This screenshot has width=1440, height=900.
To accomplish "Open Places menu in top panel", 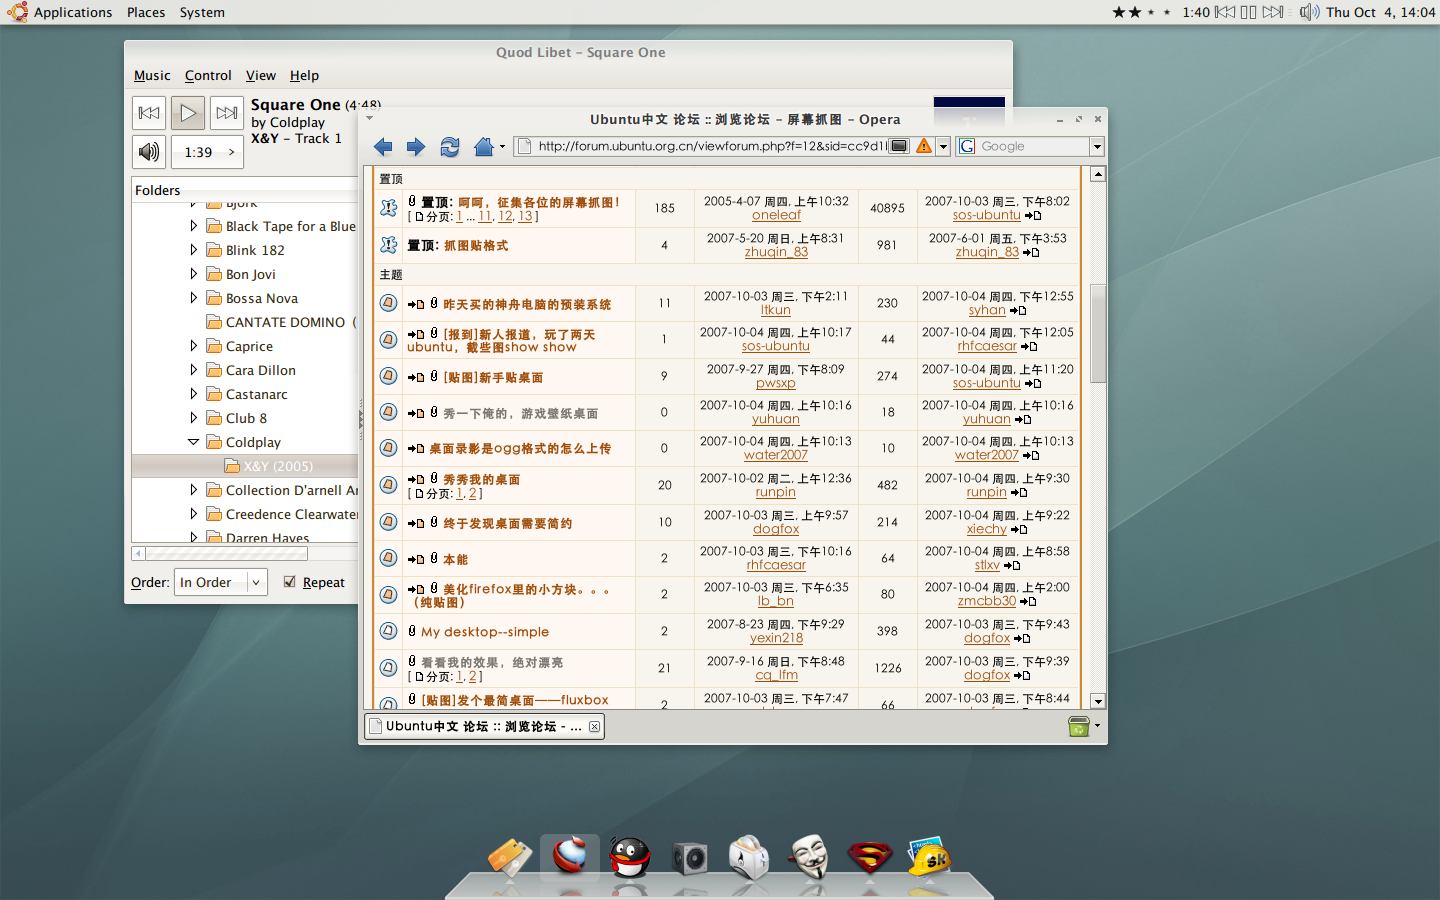I will 146,12.
